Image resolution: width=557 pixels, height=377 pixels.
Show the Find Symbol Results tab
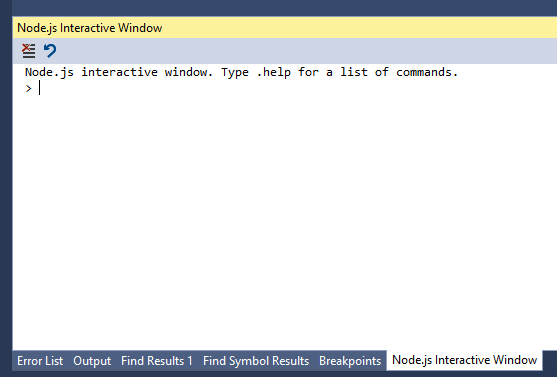256,361
